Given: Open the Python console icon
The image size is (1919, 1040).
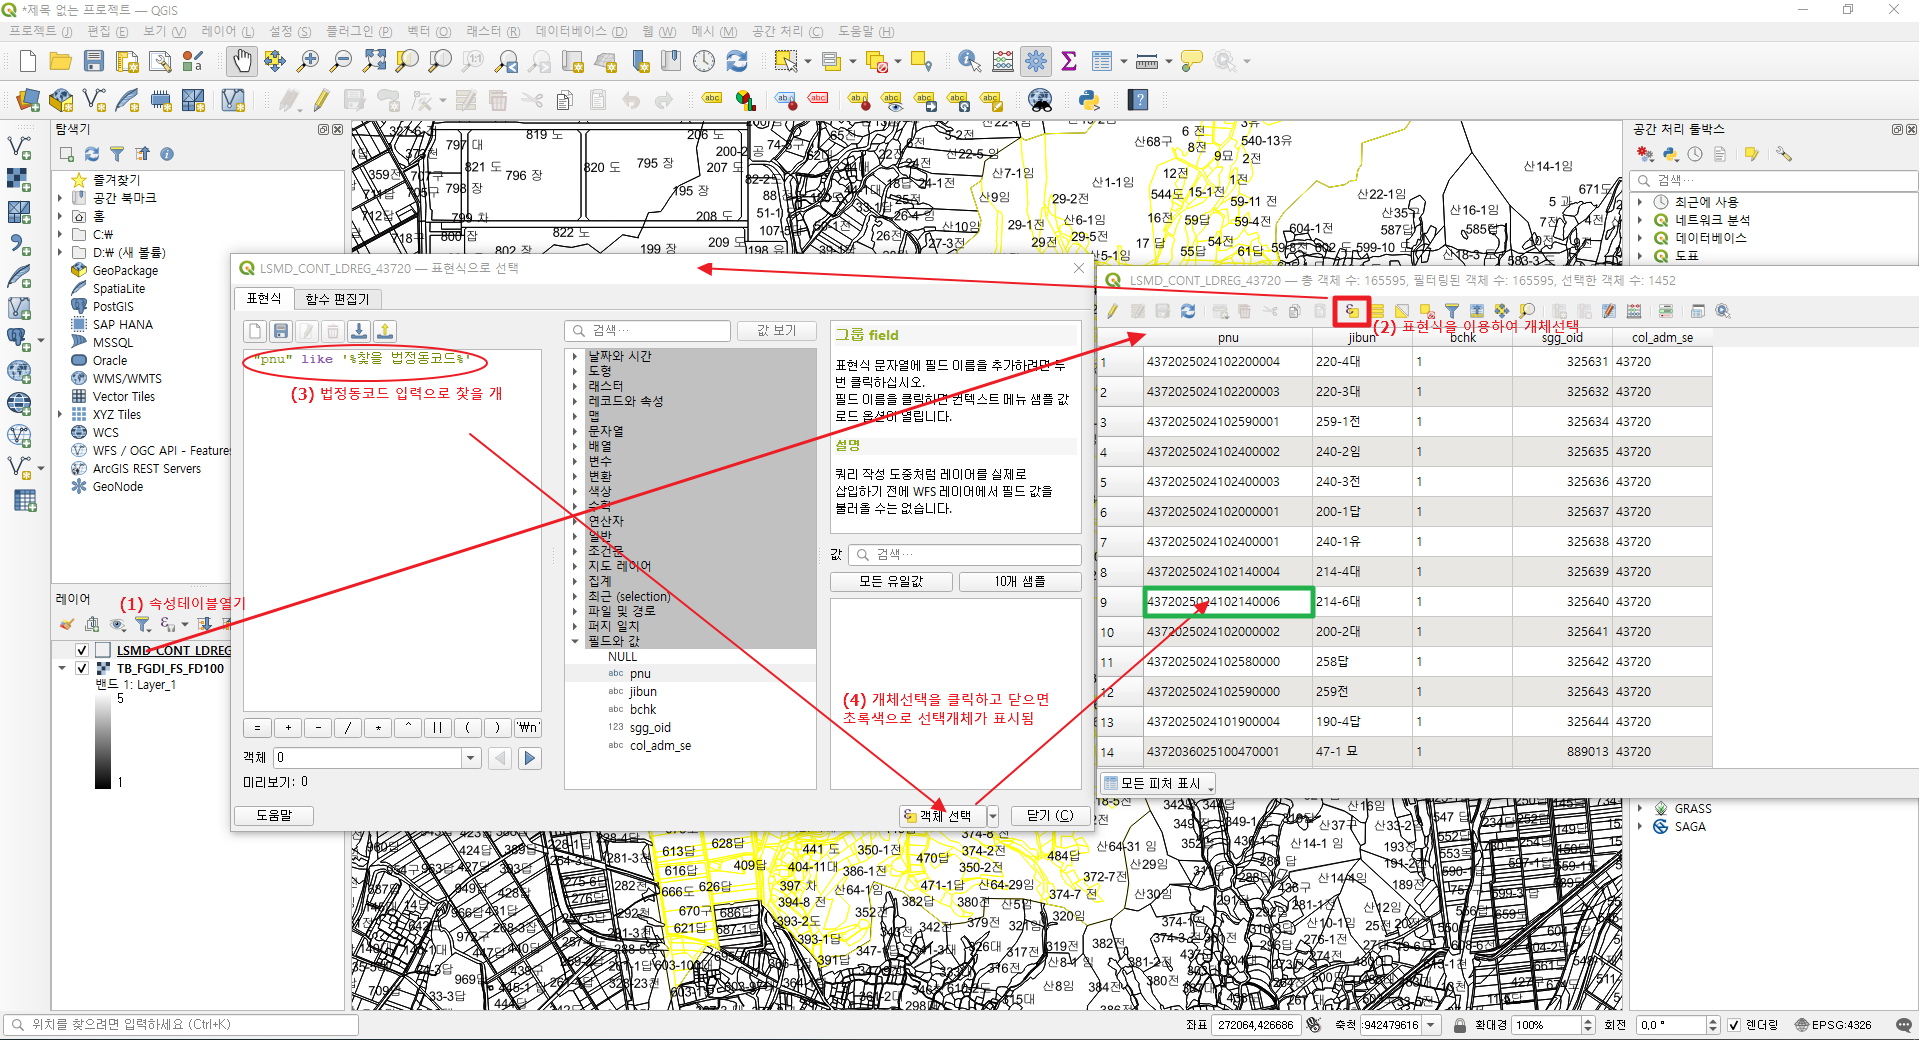Looking at the screenshot, I should 1089,100.
